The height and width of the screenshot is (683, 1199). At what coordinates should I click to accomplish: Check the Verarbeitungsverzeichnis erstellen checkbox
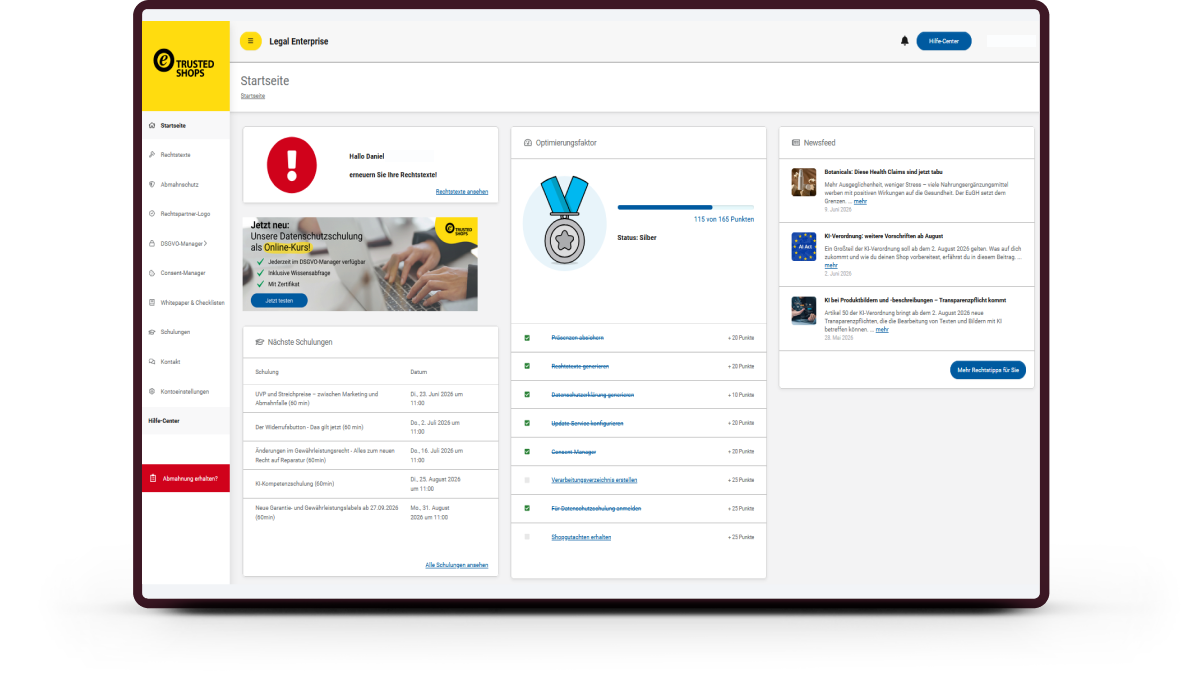[527, 480]
